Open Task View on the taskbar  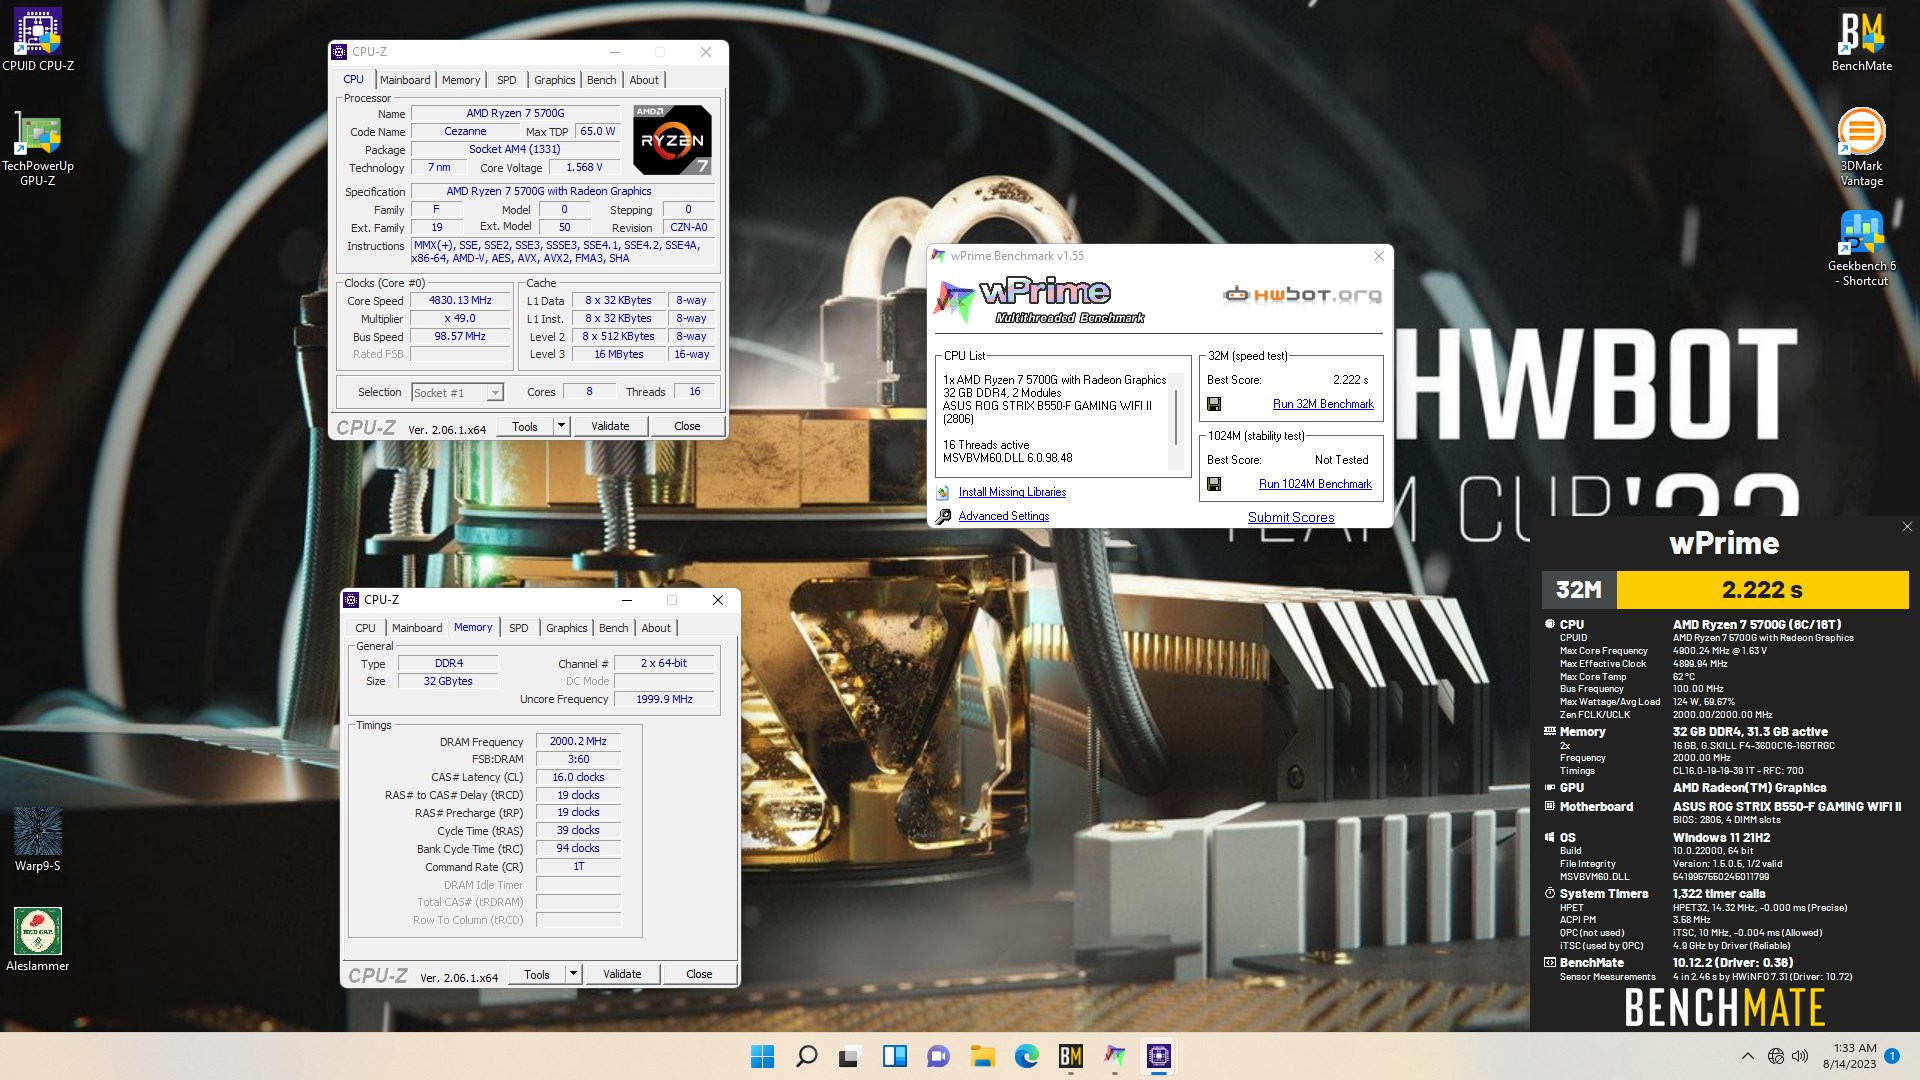[850, 1056]
